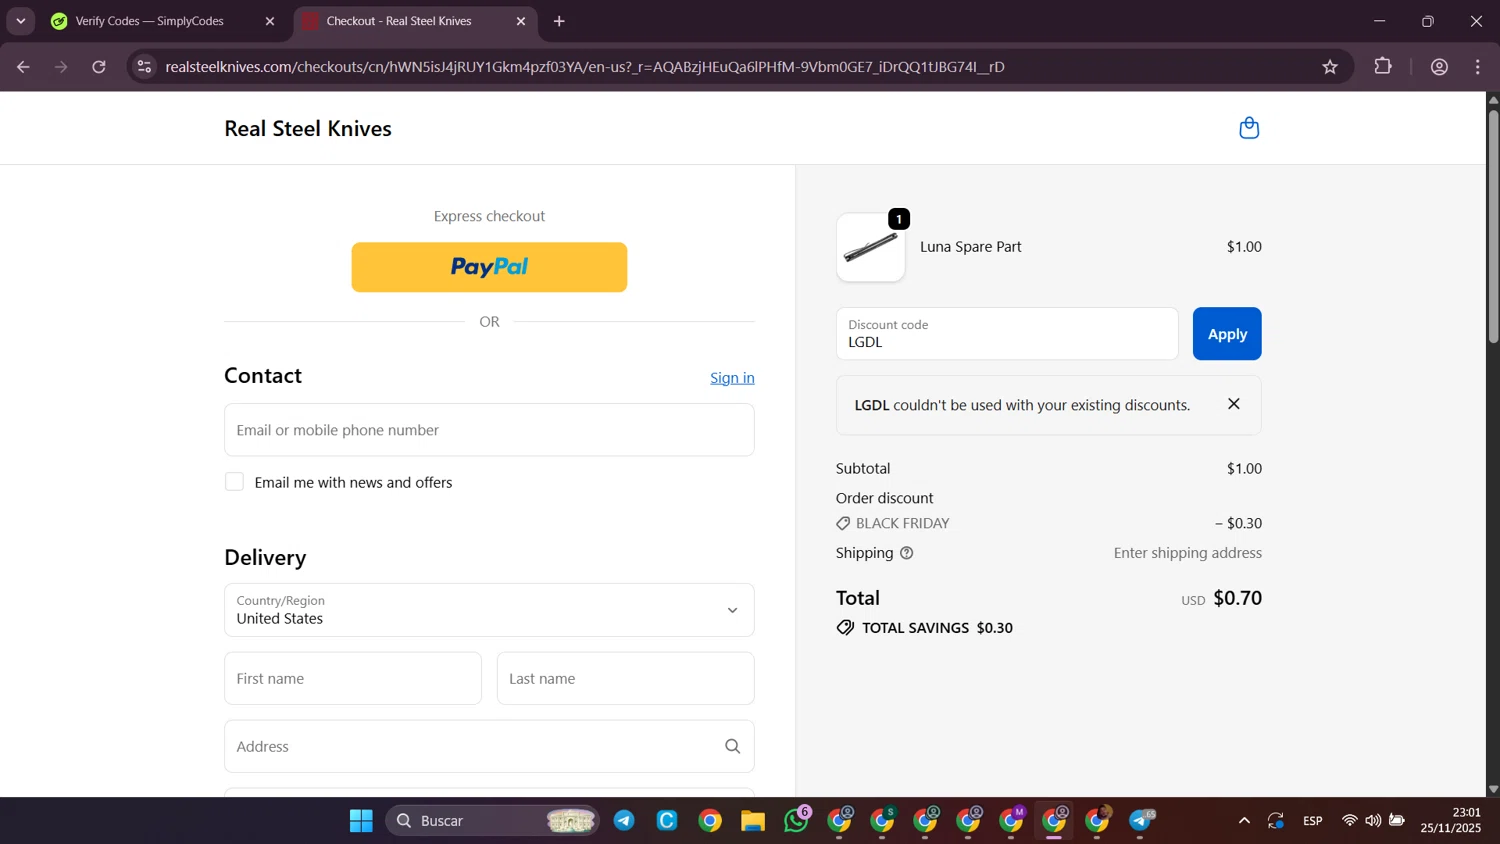Focus the Address field
This screenshot has height=844, width=1500.
(x=489, y=746)
